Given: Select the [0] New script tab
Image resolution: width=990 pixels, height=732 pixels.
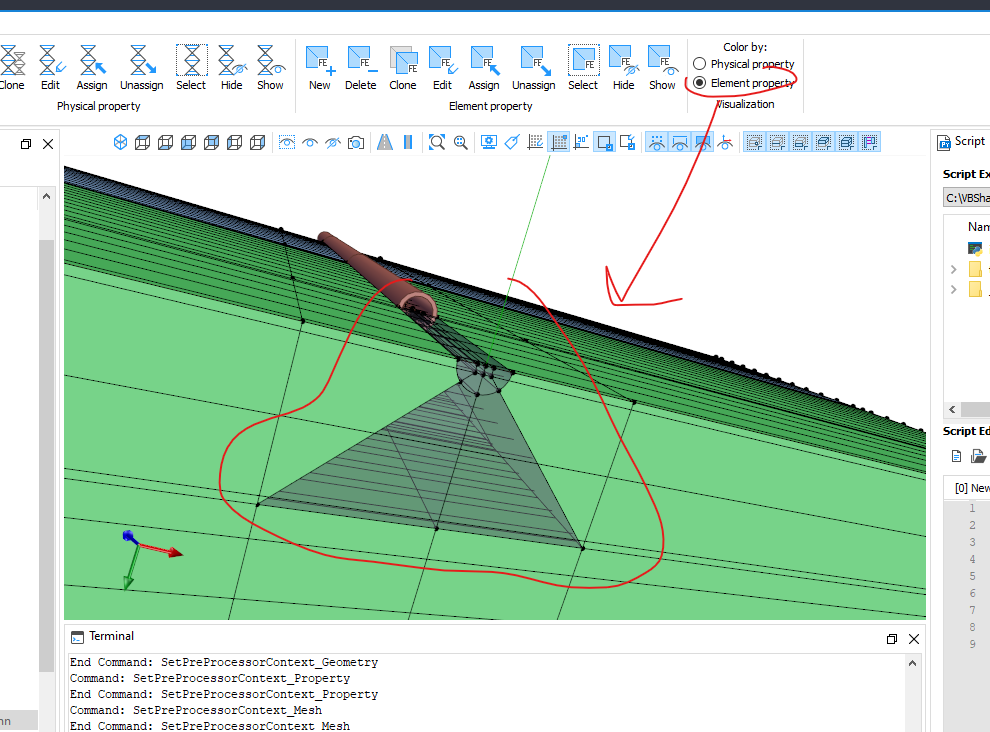Looking at the screenshot, I should [x=972, y=488].
